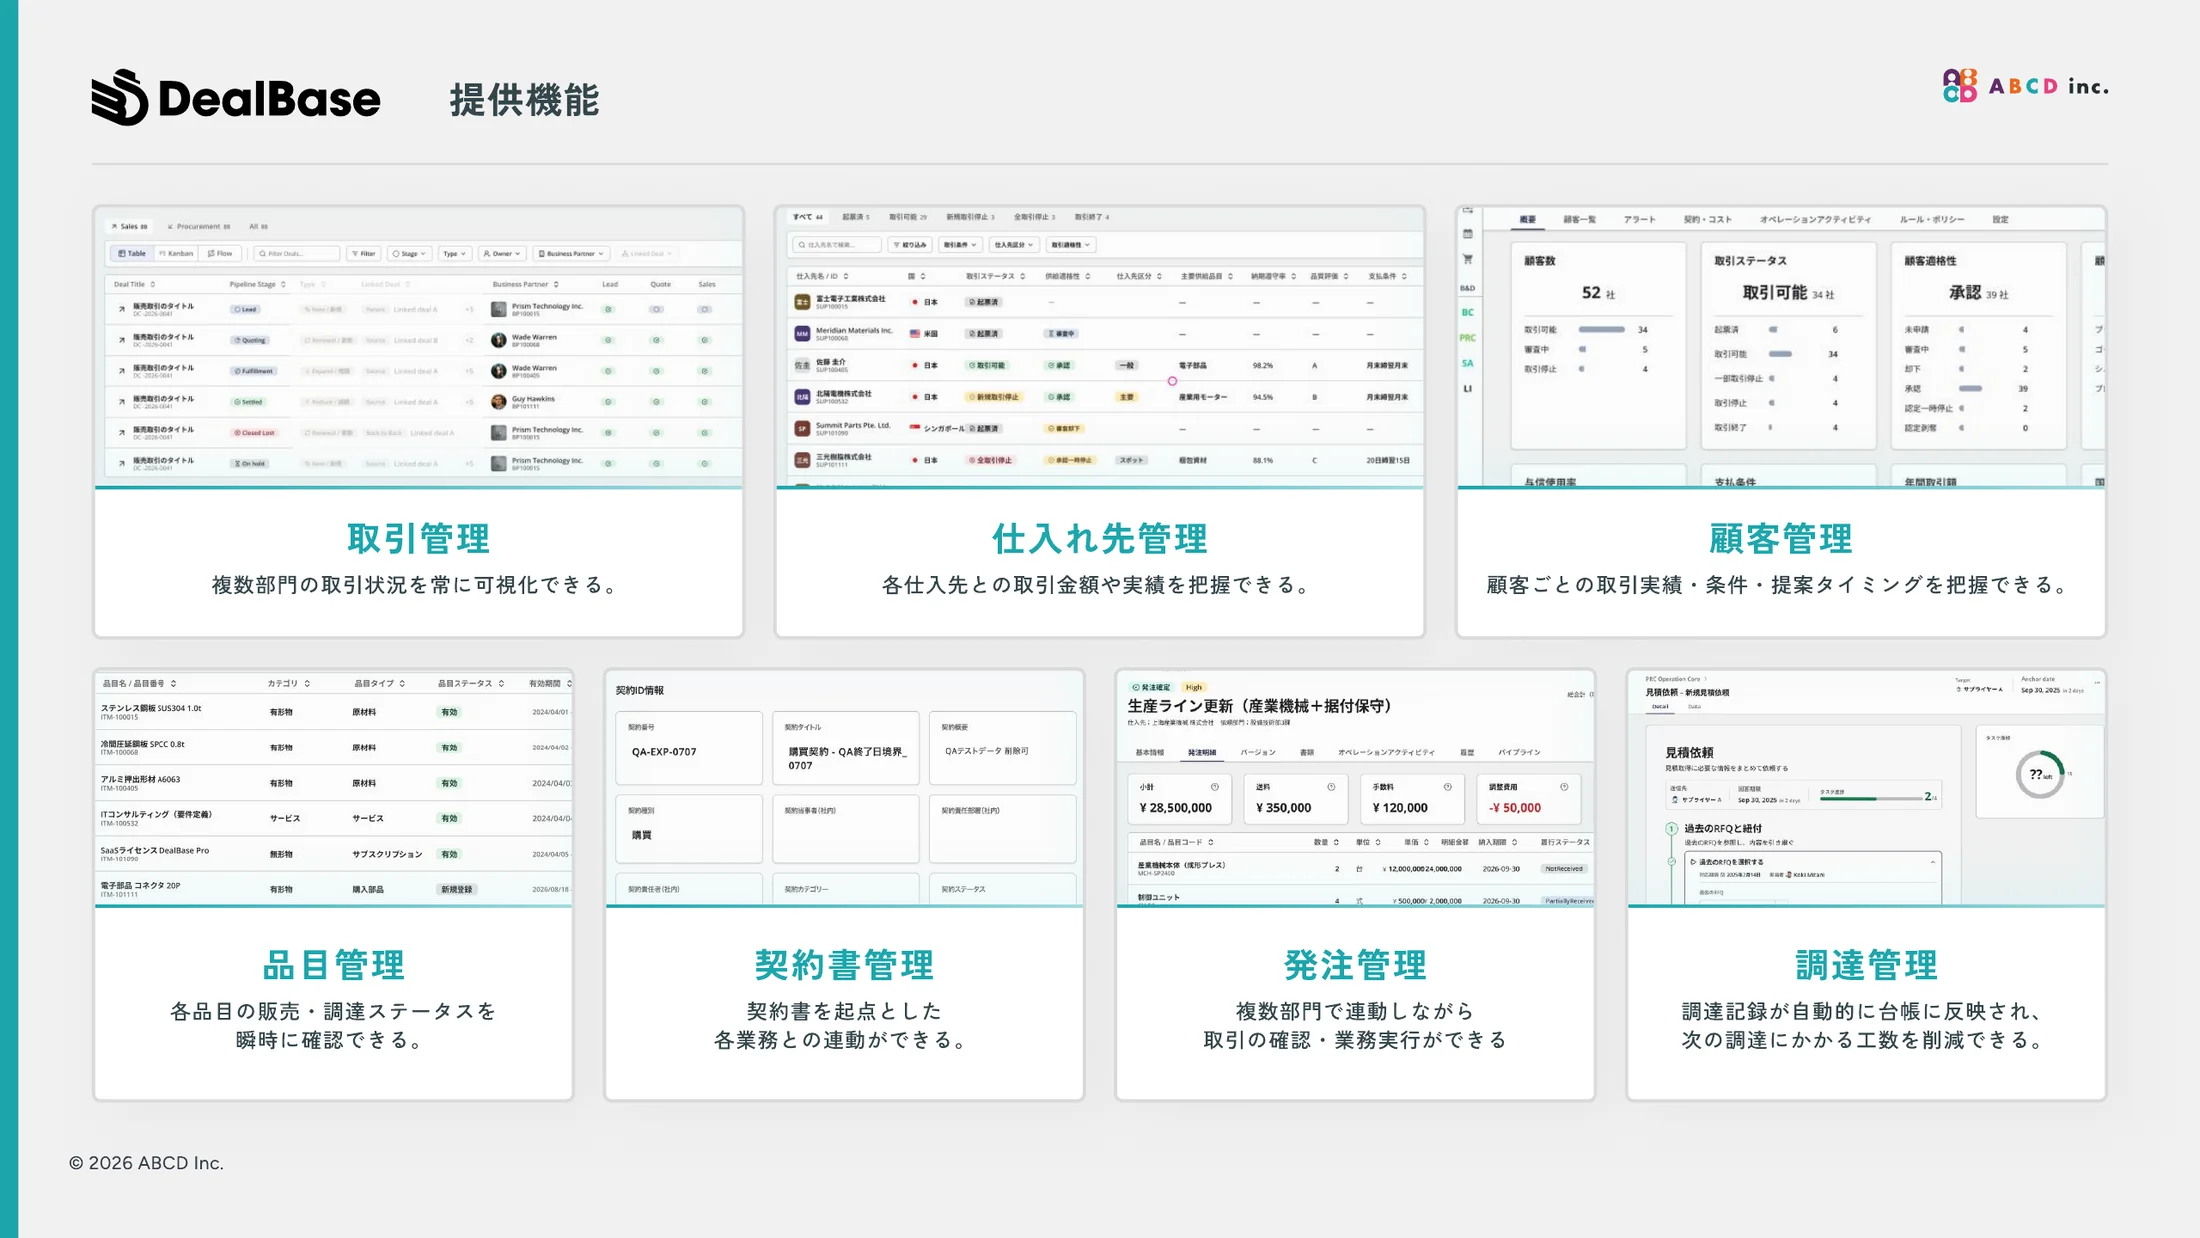Click the ステンレス鋼板 SUS304 1.0t row

tap(333, 712)
